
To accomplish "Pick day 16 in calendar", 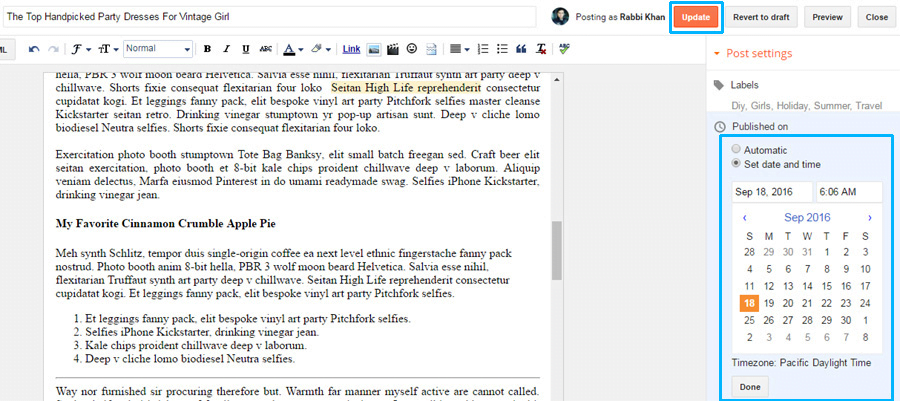I will point(845,286).
